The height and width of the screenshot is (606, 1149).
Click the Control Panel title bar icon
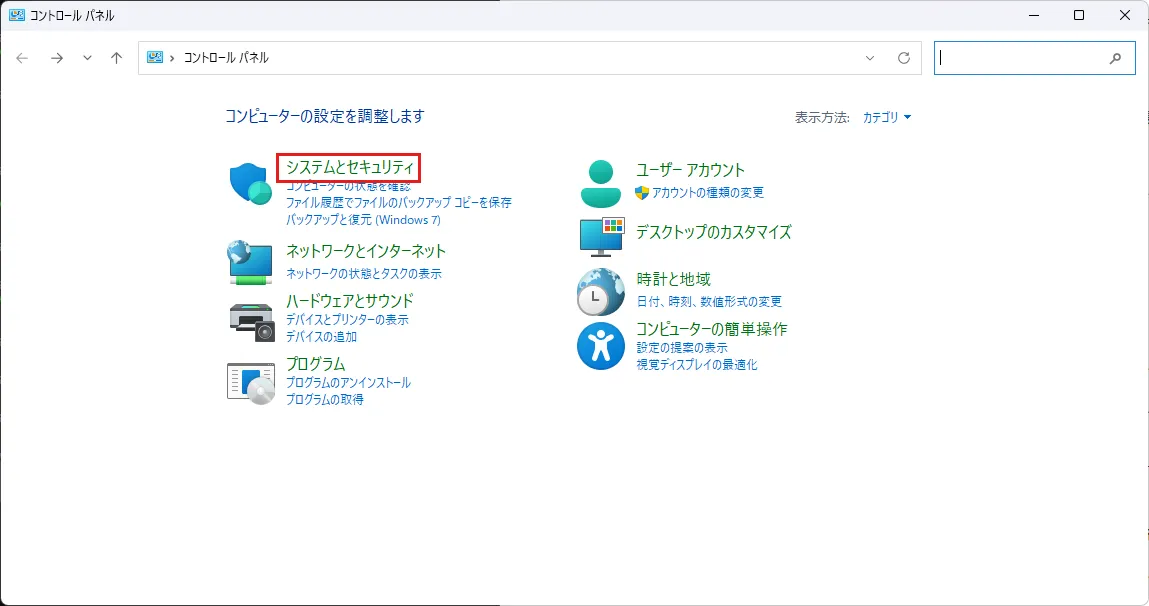[x=16, y=15]
